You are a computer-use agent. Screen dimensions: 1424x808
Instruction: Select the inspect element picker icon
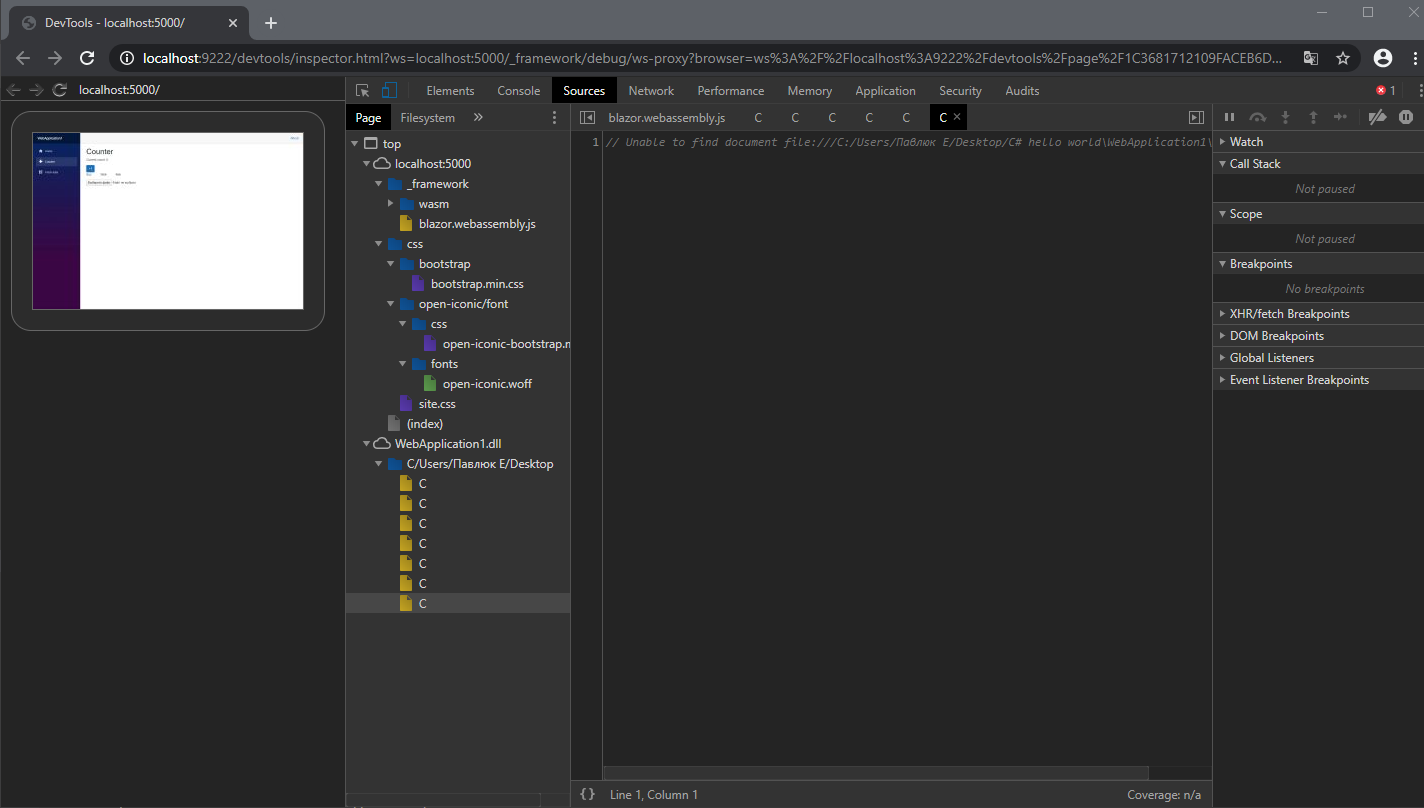(362, 90)
